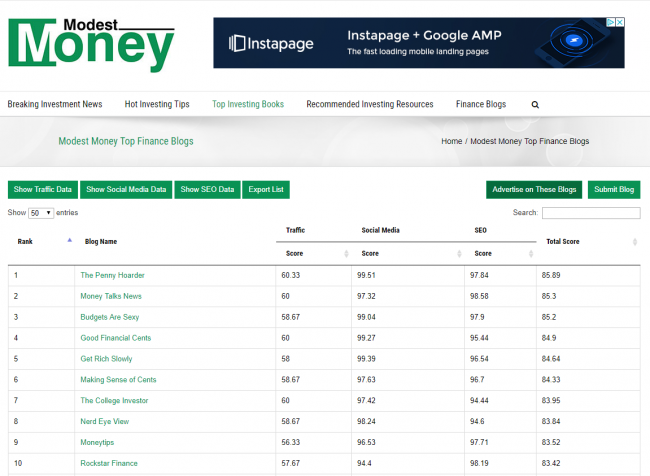This screenshot has width=650, height=476.
Task: Focus the table Search input field
Action: click(x=591, y=213)
